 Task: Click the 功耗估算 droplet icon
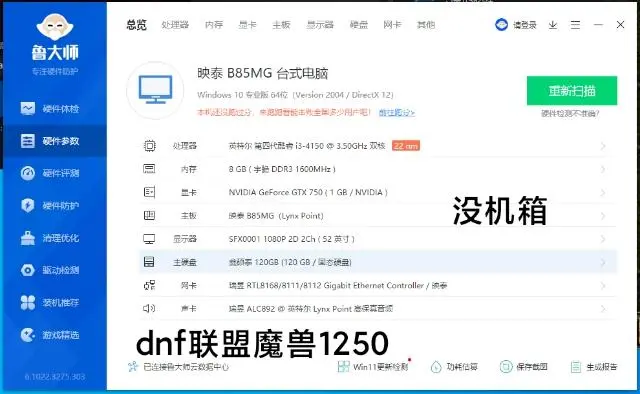click(x=436, y=367)
